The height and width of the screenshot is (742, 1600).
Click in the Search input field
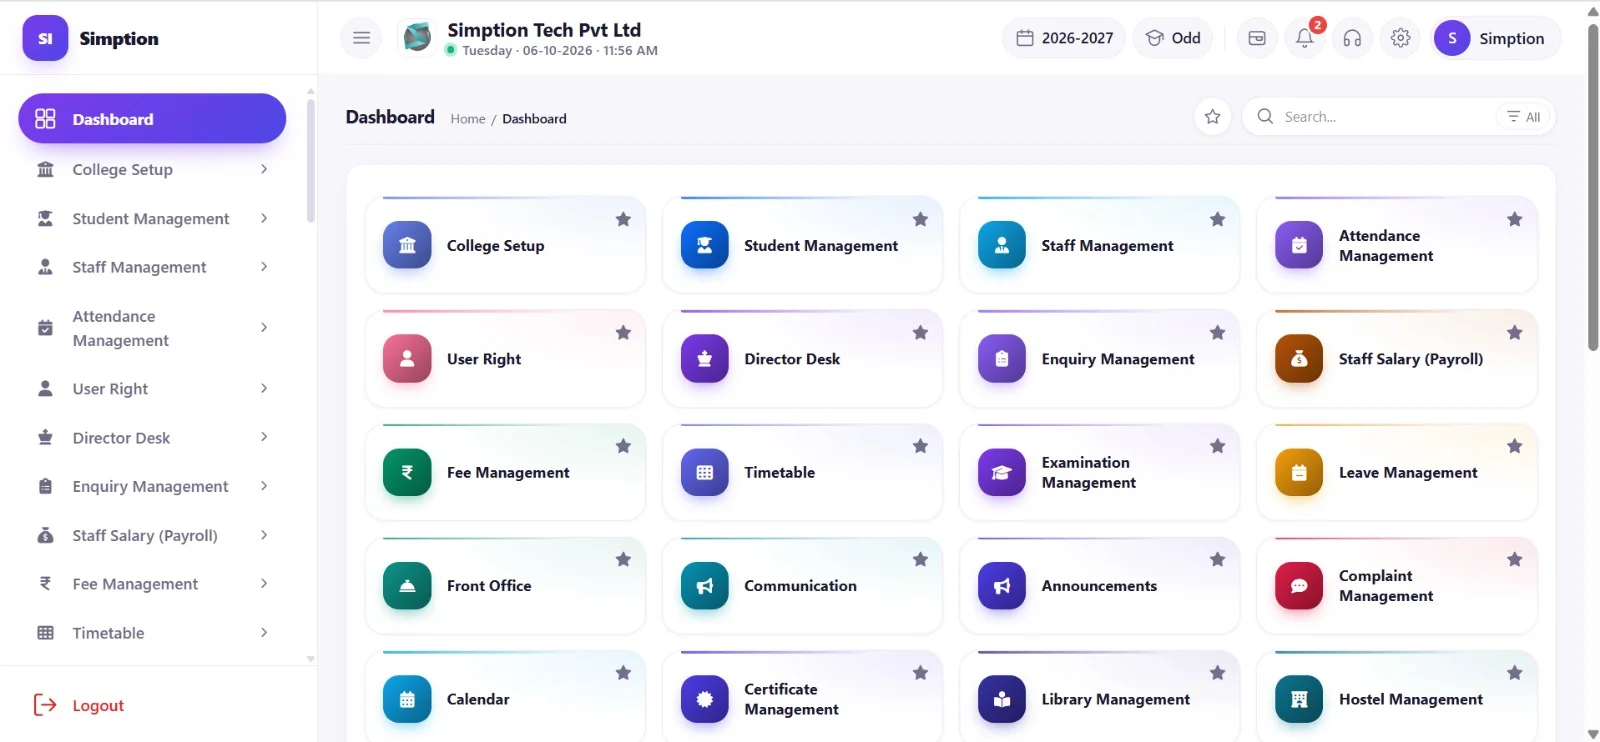coord(1385,117)
